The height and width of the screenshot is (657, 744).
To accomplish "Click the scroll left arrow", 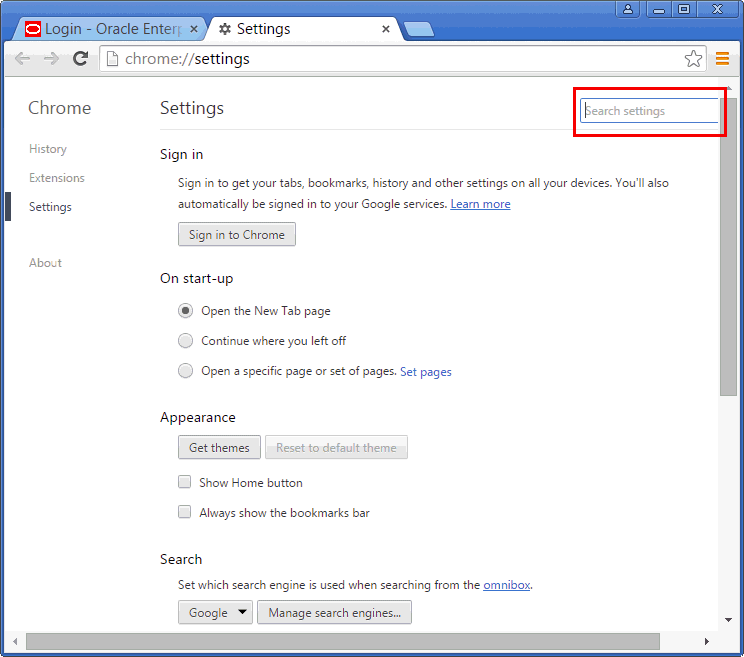I will [x=15, y=641].
